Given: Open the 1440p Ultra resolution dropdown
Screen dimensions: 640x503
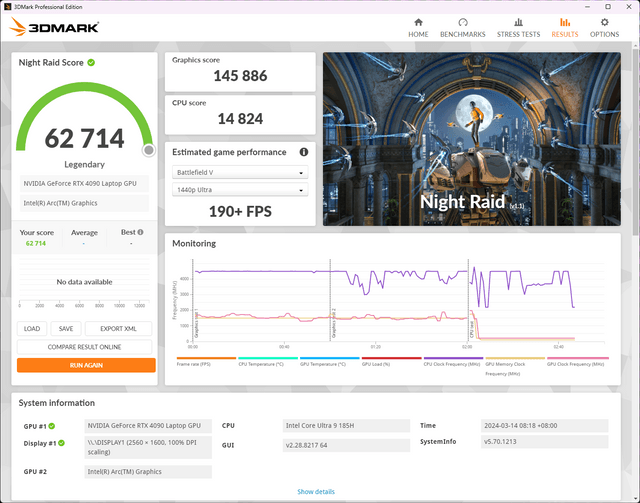Looking at the screenshot, I should 240,190.
